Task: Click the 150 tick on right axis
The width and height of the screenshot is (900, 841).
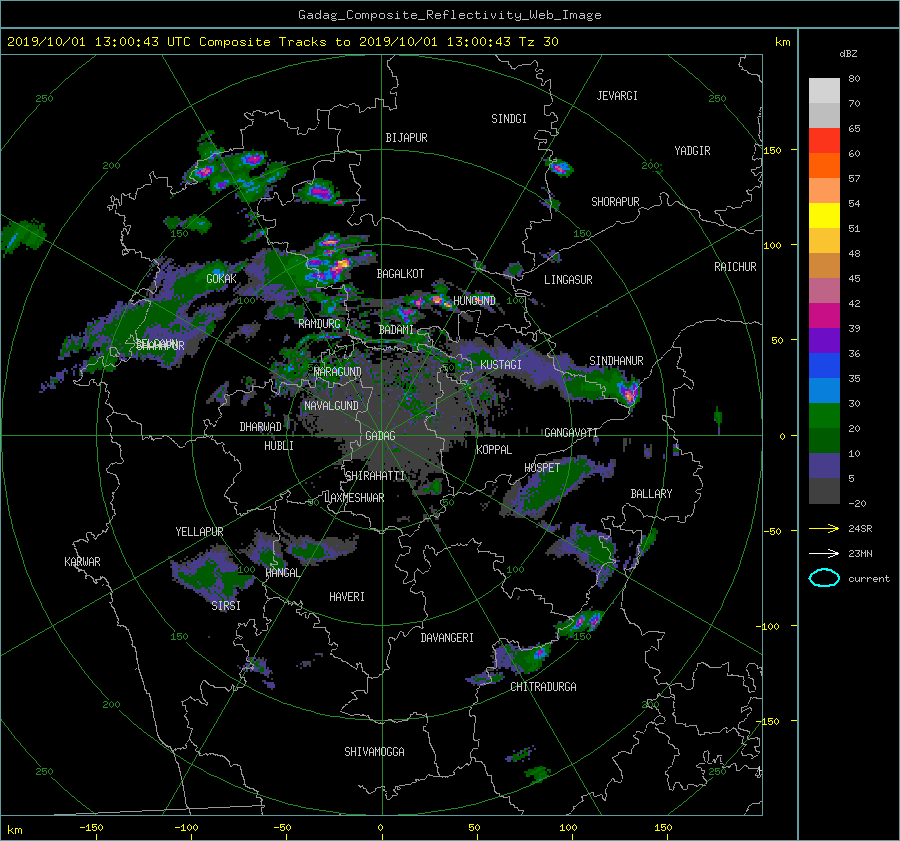Action: tap(773, 150)
